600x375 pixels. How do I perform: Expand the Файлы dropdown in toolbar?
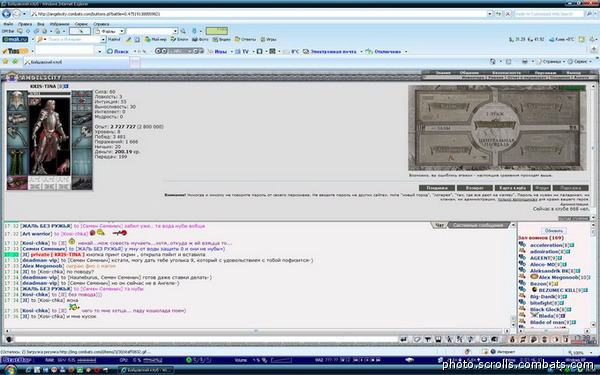click(x=122, y=31)
